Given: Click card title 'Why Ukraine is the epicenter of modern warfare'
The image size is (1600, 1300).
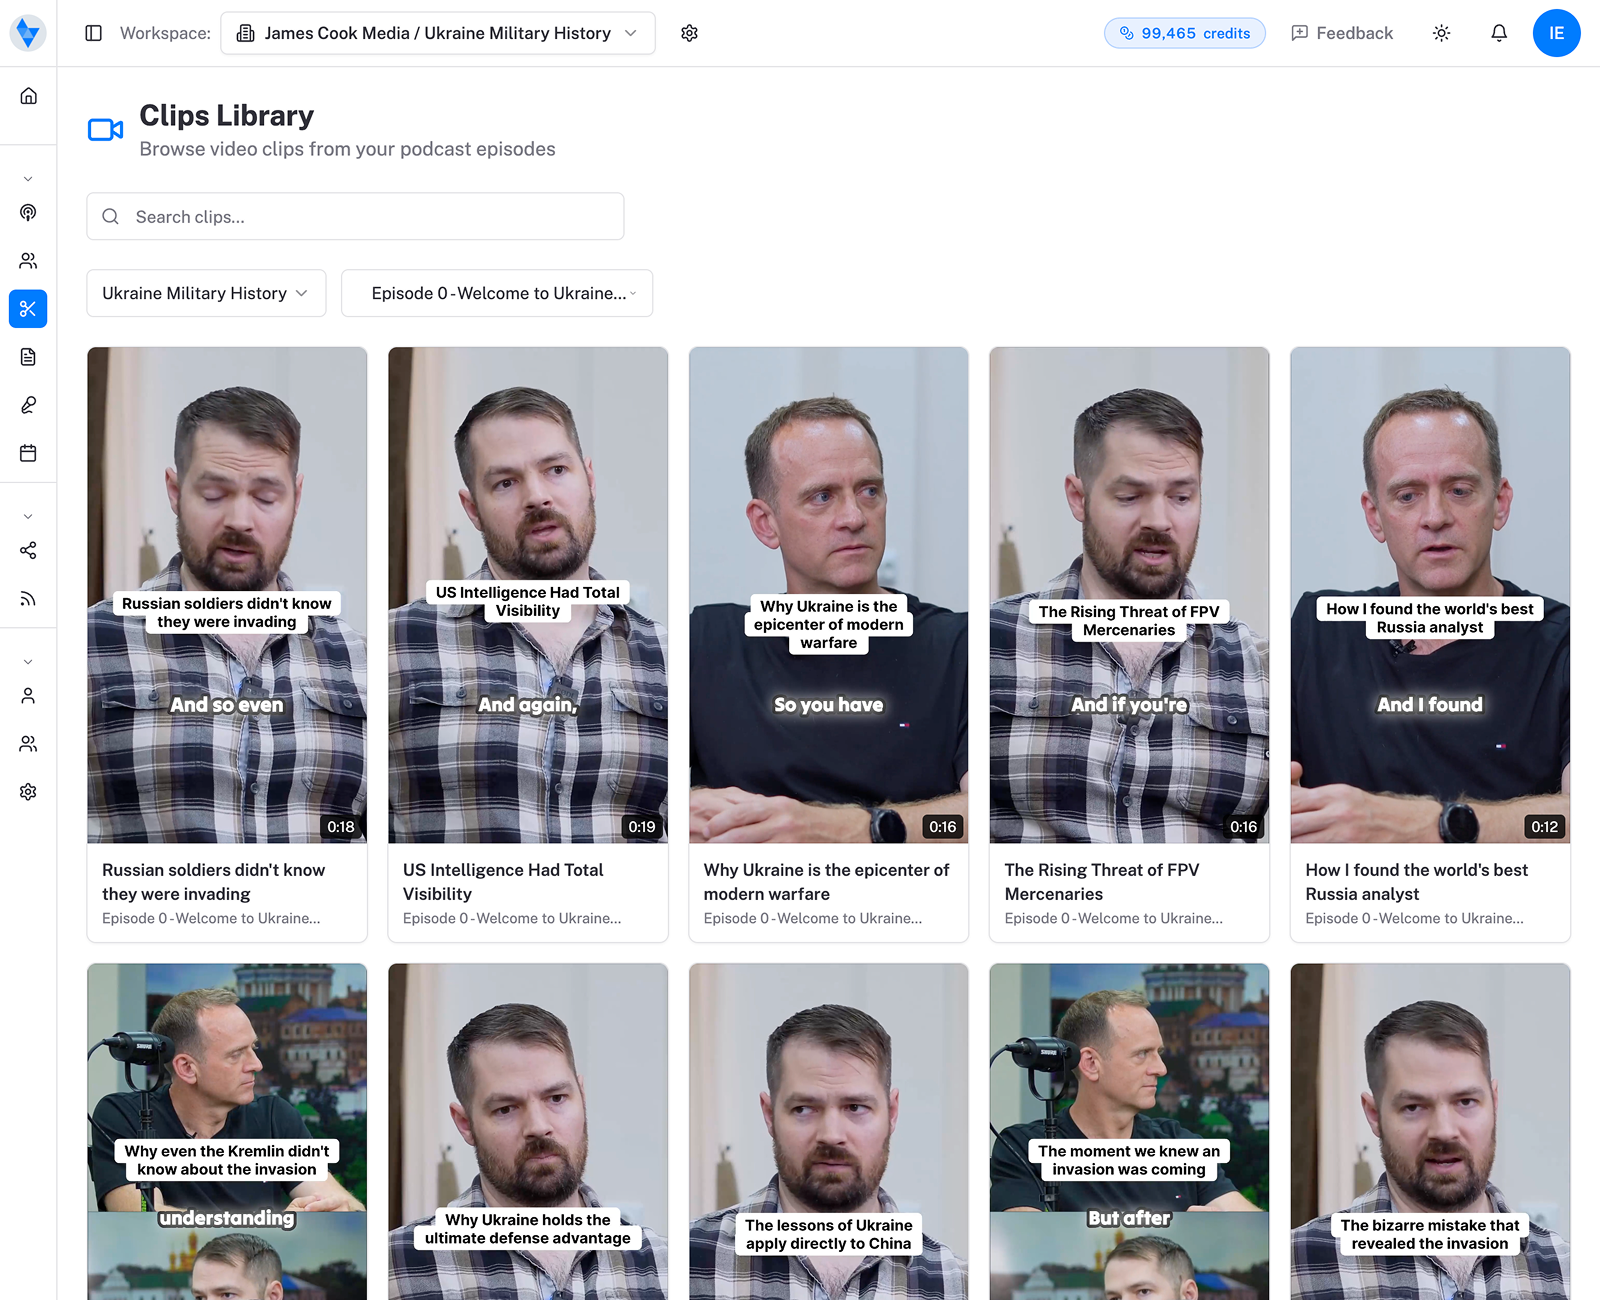Looking at the screenshot, I should tap(826, 882).
